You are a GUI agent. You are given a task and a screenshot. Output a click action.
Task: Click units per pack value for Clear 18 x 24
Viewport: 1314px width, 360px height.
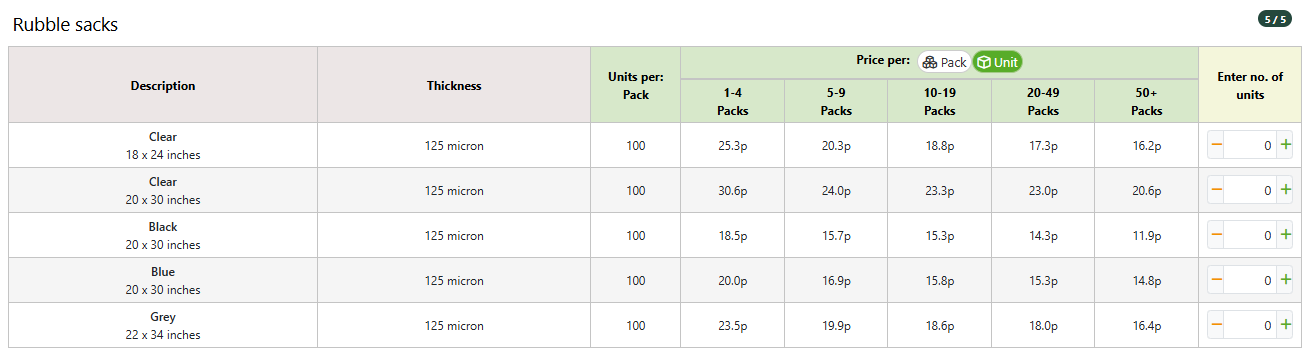[636, 146]
